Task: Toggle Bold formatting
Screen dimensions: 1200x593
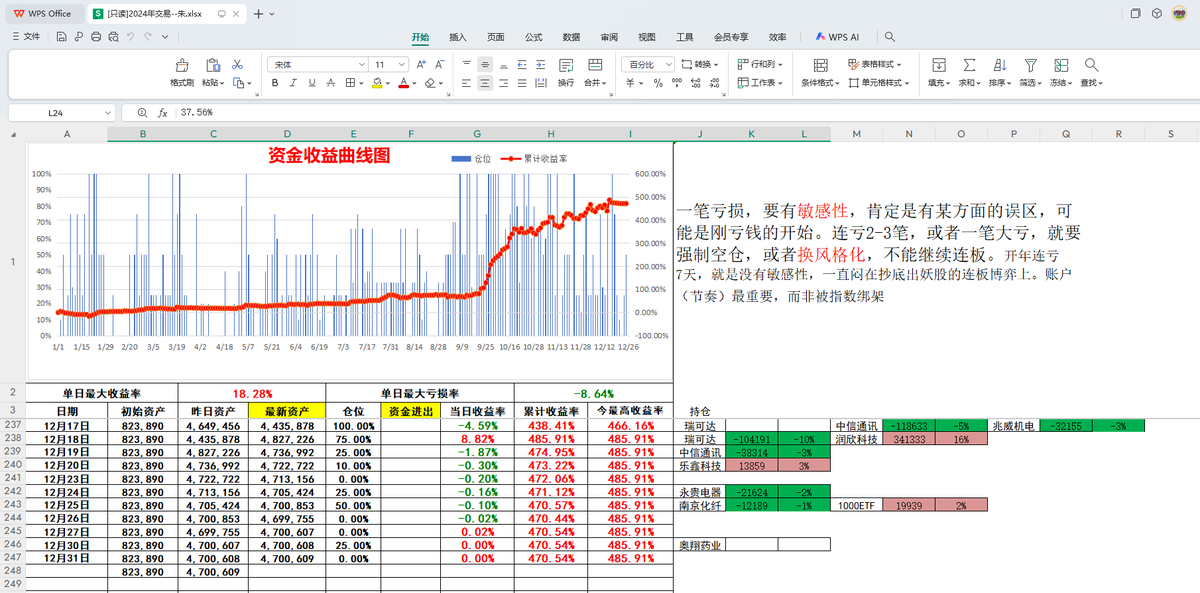Action: click(274, 83)
